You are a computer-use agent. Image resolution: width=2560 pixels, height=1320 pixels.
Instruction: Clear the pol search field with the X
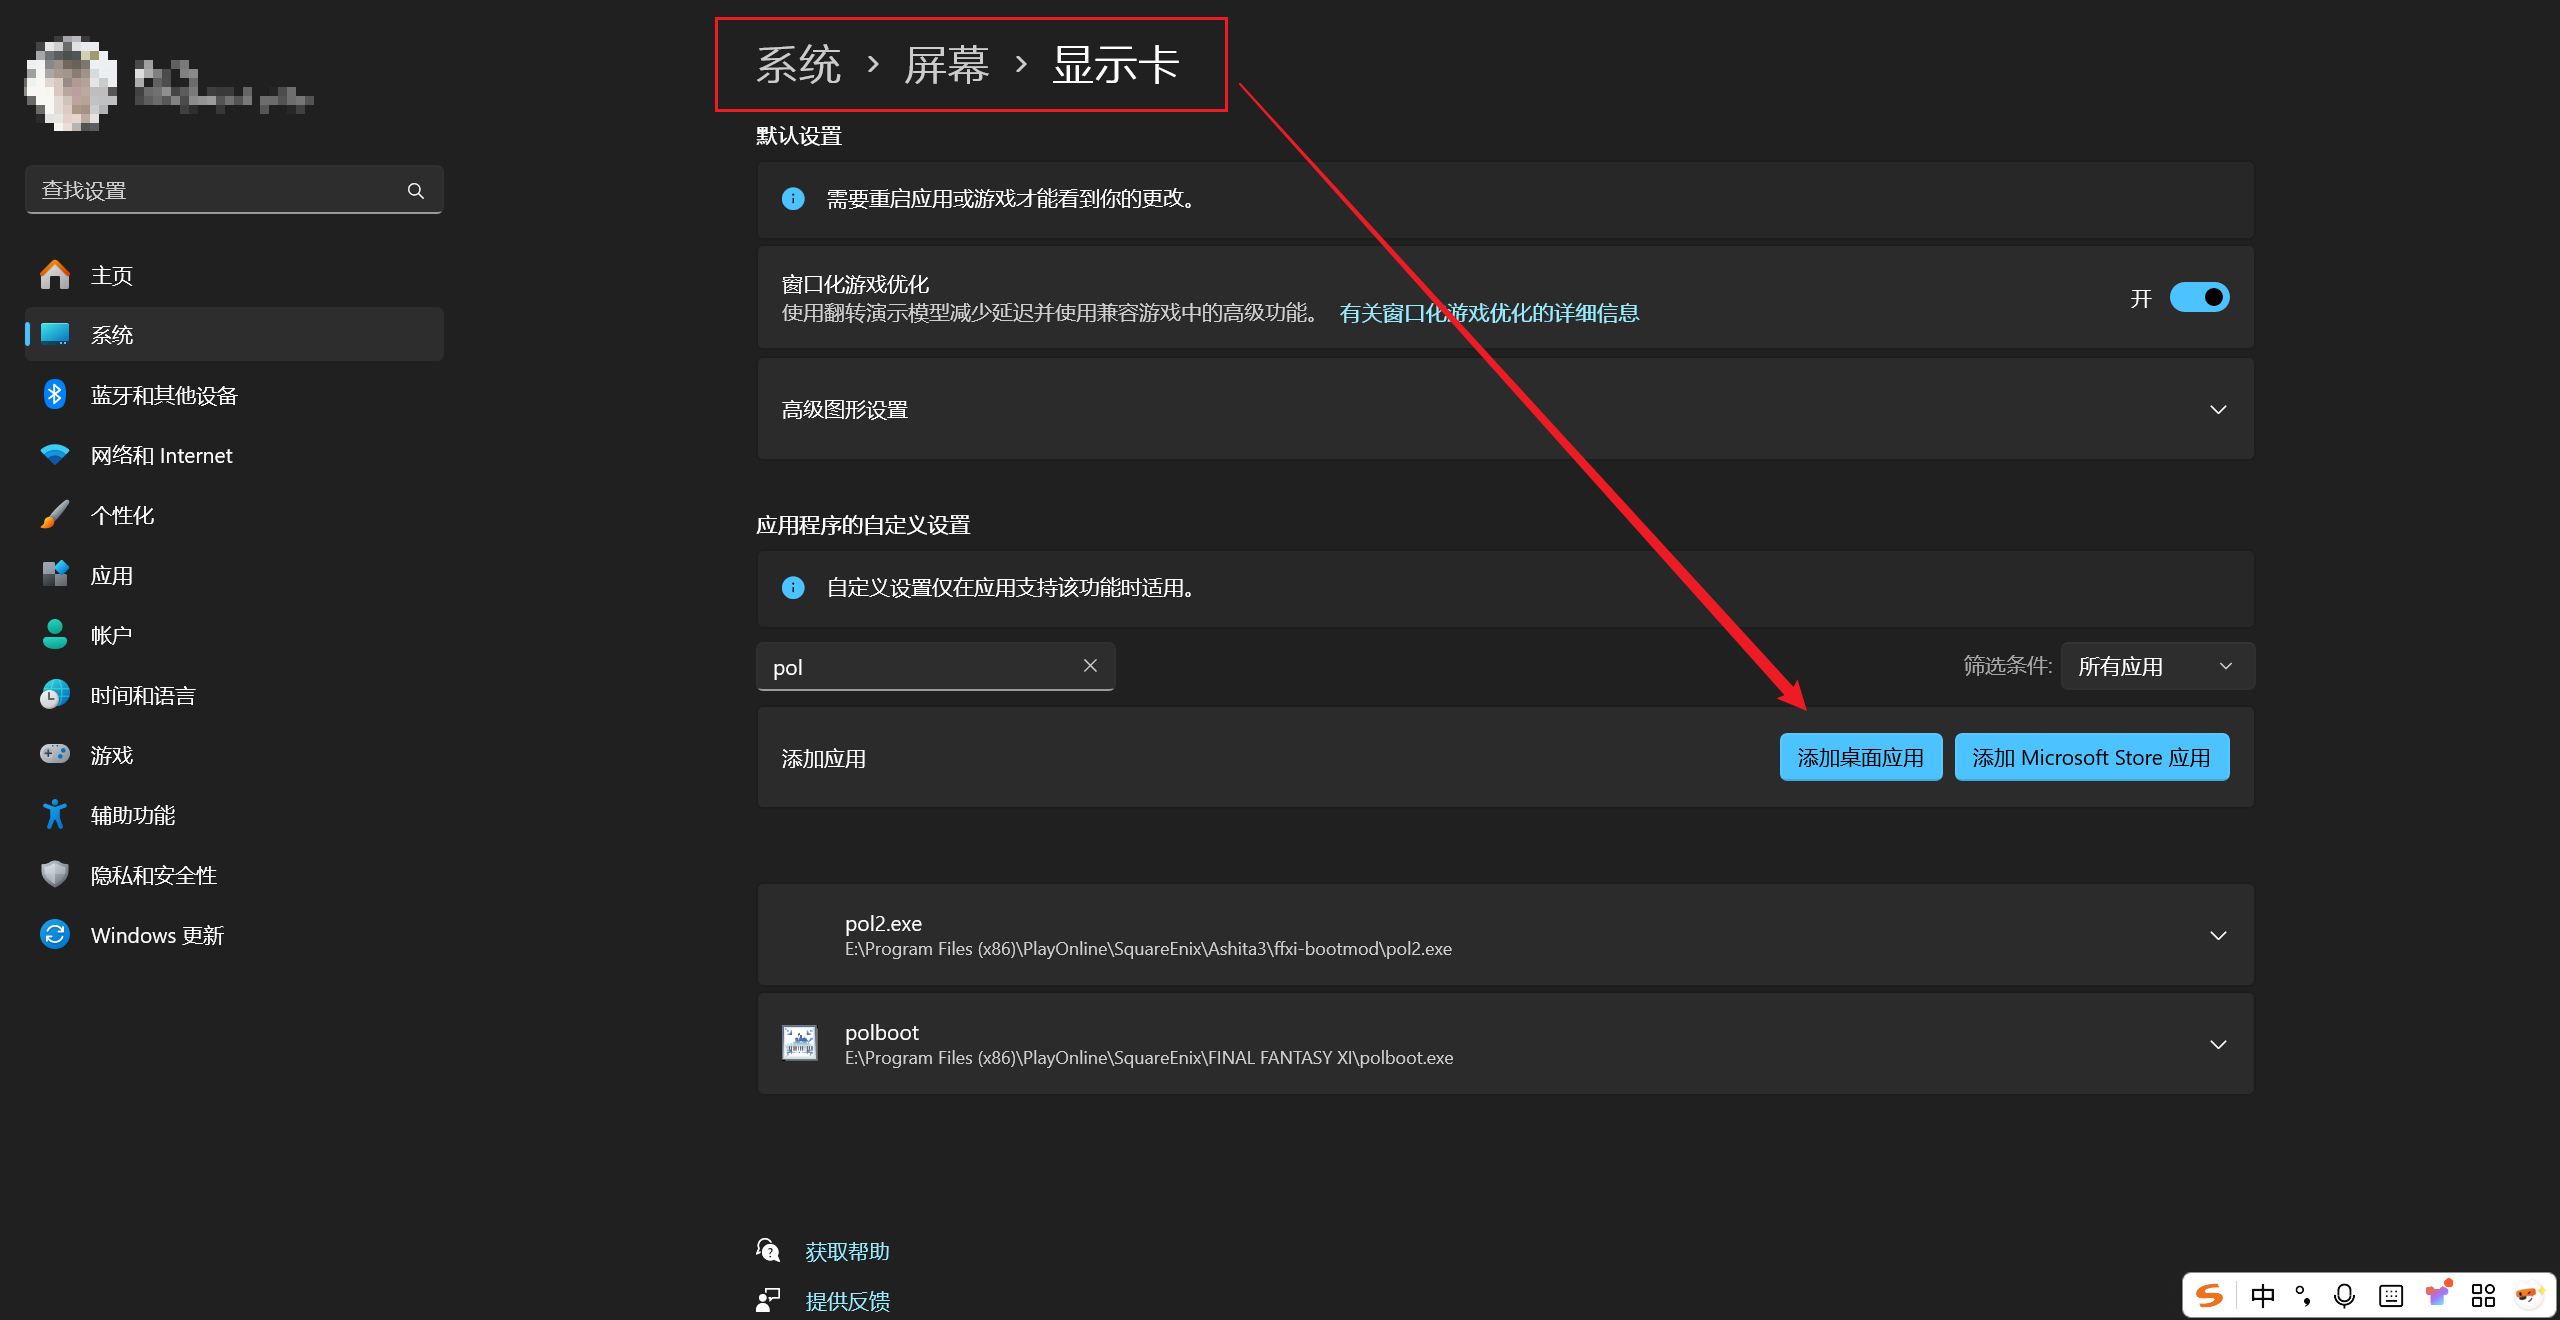(x=1090, y=666)
